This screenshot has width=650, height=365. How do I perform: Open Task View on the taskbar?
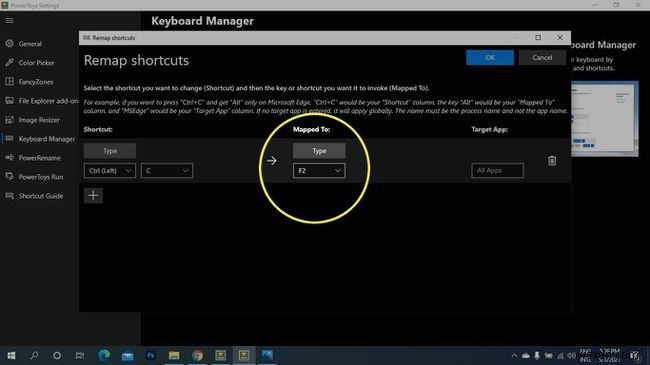click(80, 355)
